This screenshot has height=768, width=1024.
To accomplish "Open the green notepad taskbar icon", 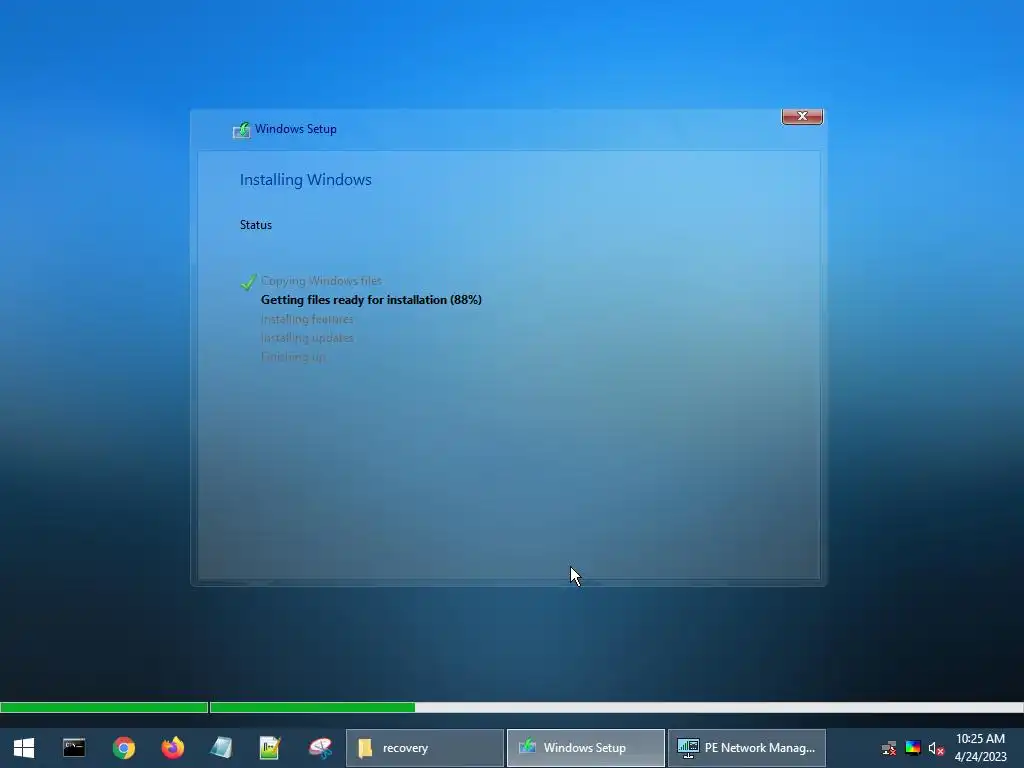I will [x=270, y=748].
